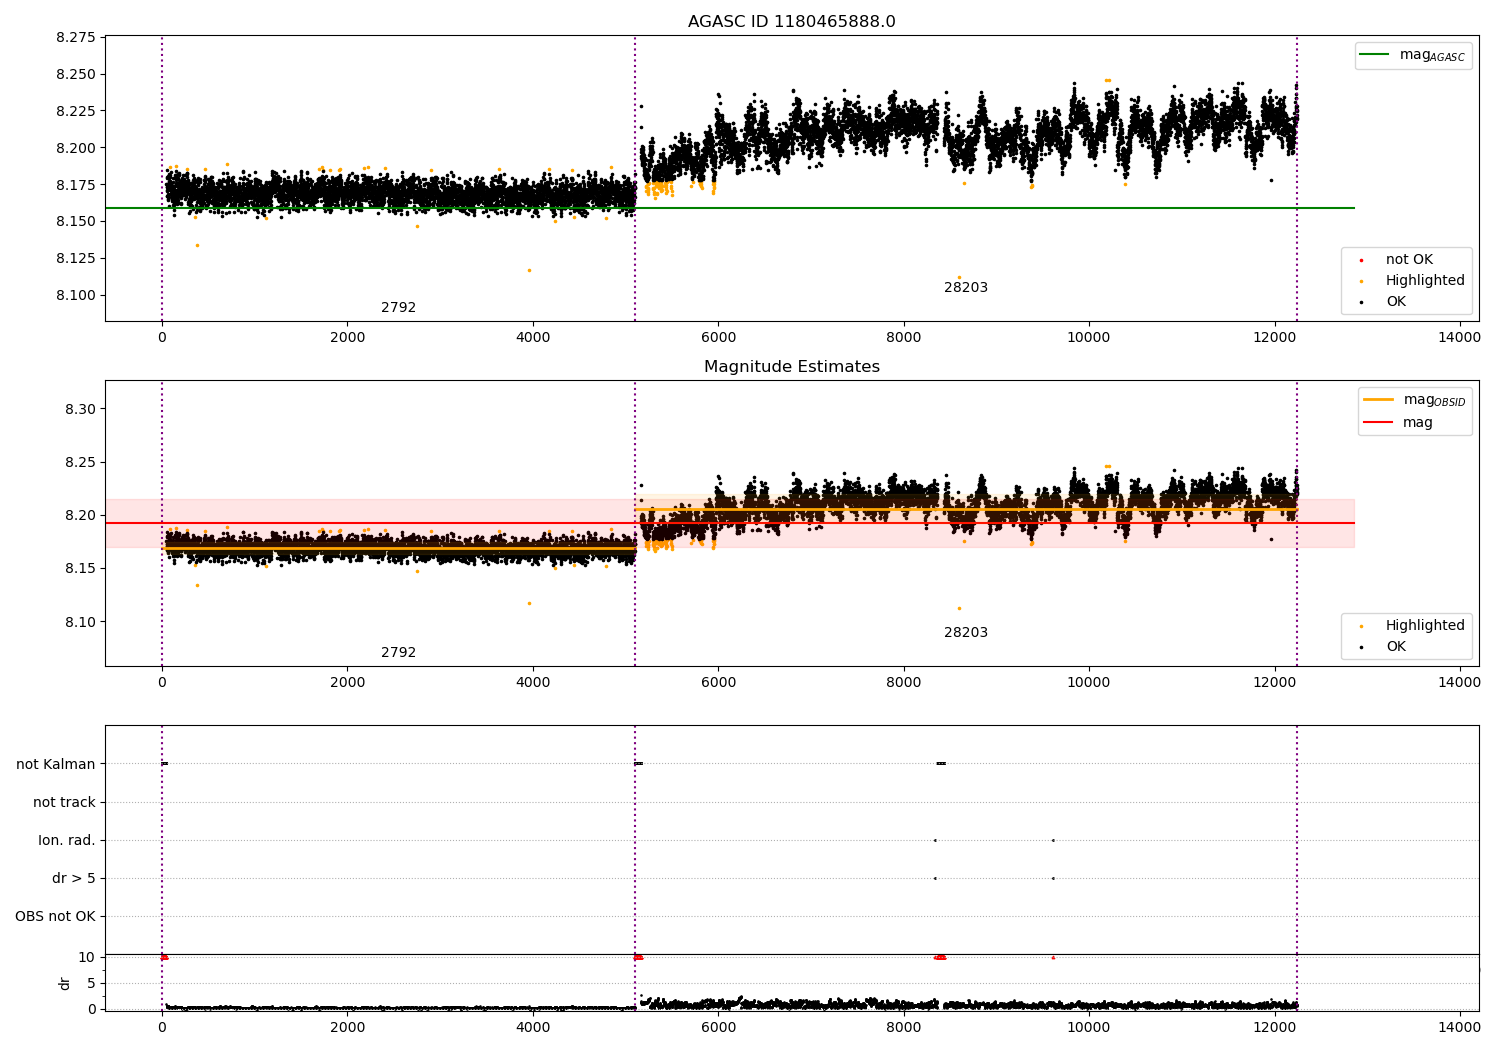Click the 'dr > 5' row label
The height and width of the screenshot is (1050, 1500).
(74, 878)
